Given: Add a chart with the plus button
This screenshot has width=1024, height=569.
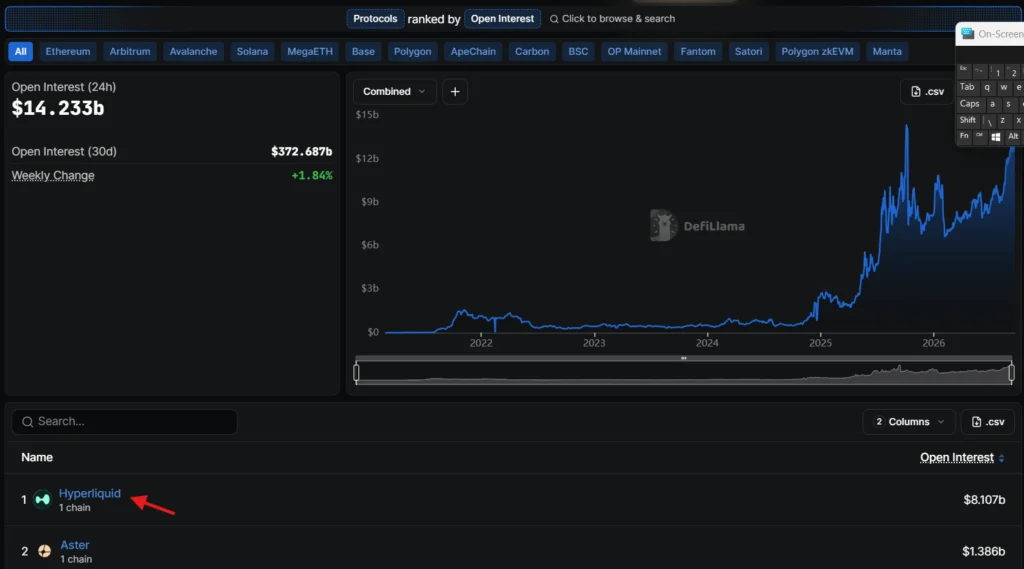Looking at the screenshot, I should pos(455,91).
